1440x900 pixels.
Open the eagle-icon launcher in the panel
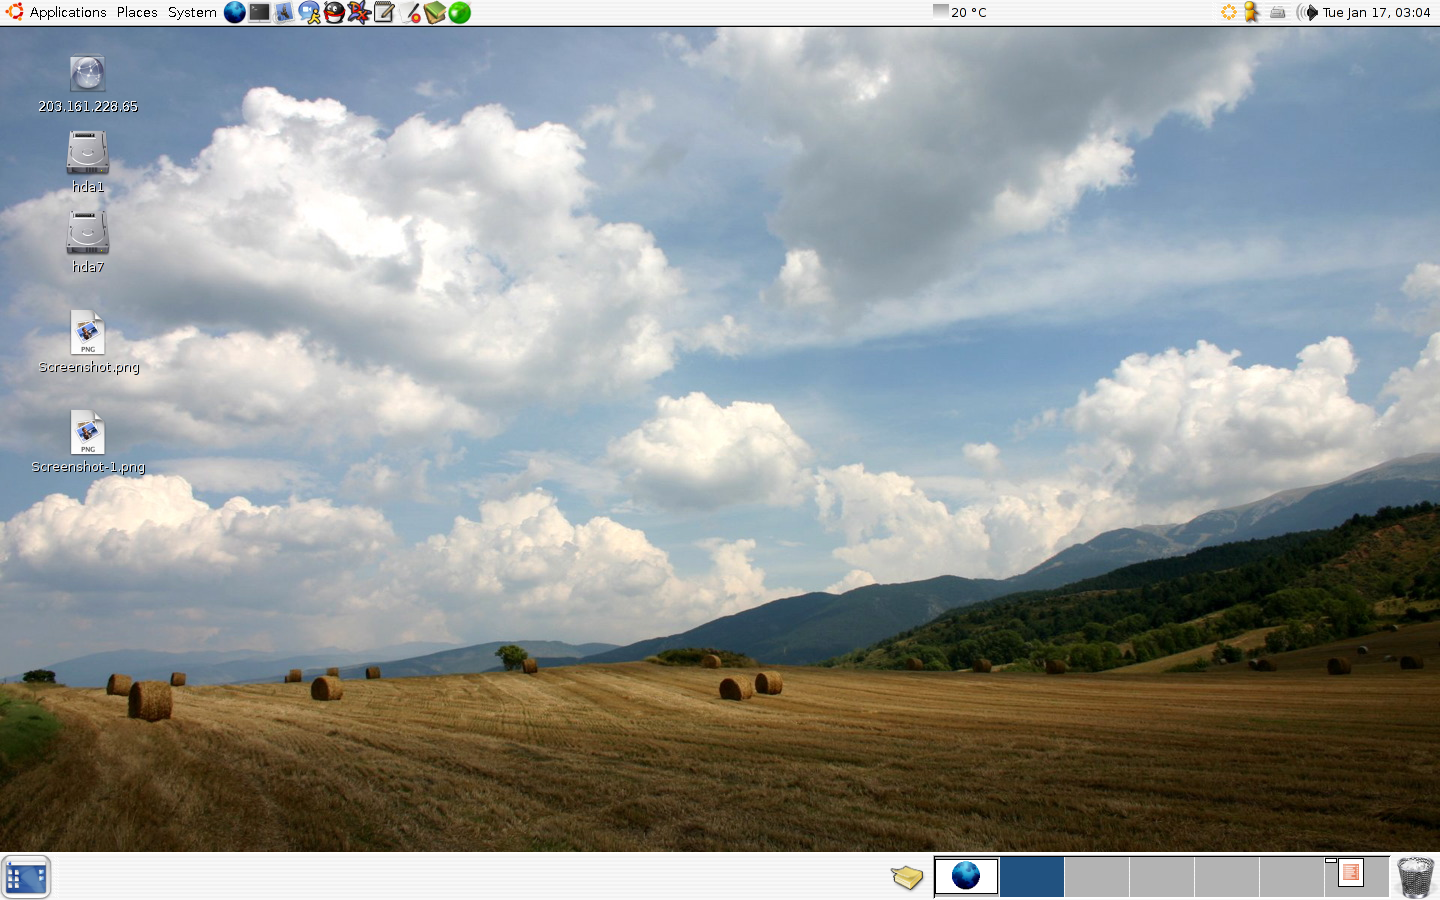284,12
